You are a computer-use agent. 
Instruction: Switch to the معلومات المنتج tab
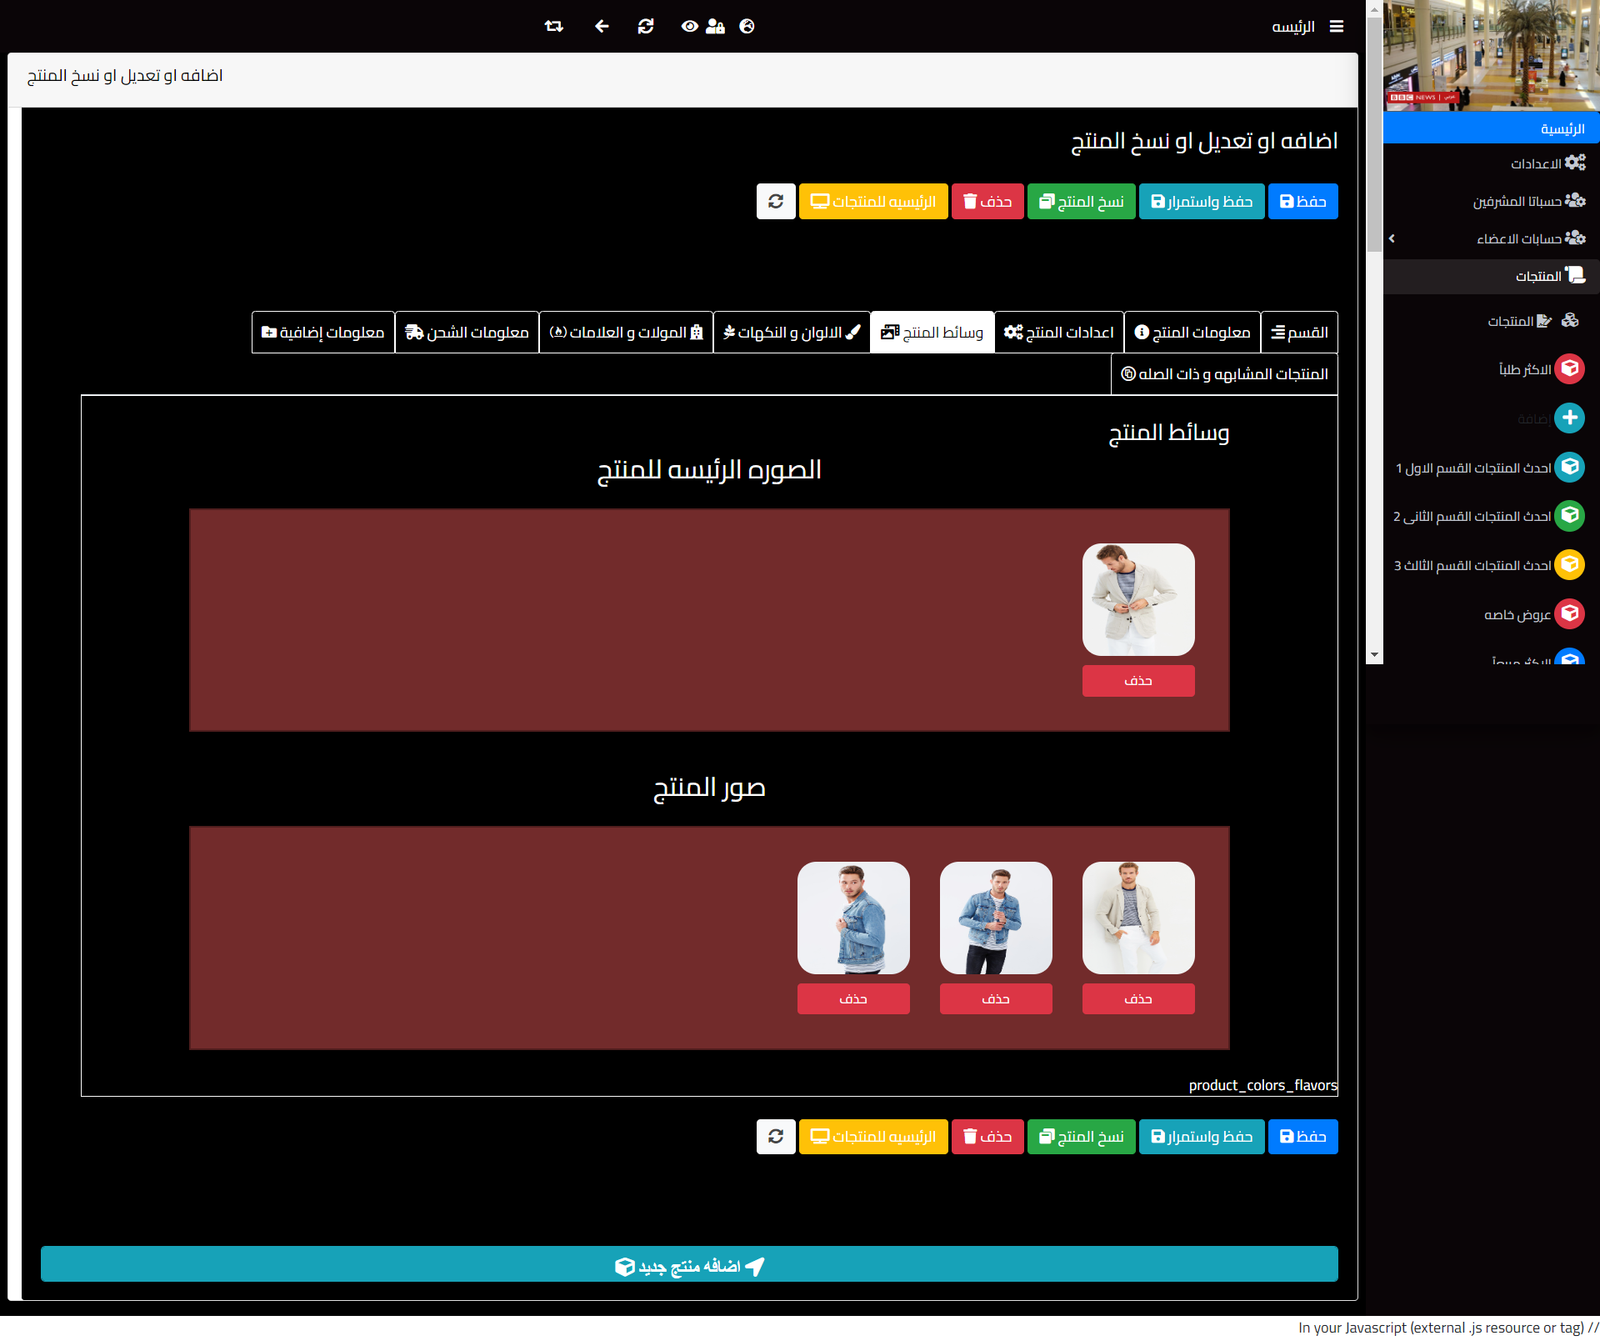pyautogui.click(x=1192, y=333)
